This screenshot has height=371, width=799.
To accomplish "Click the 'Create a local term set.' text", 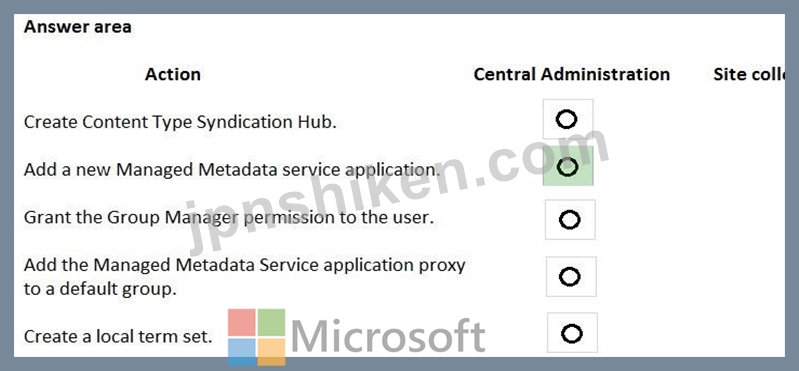I will tap(118, 336).
